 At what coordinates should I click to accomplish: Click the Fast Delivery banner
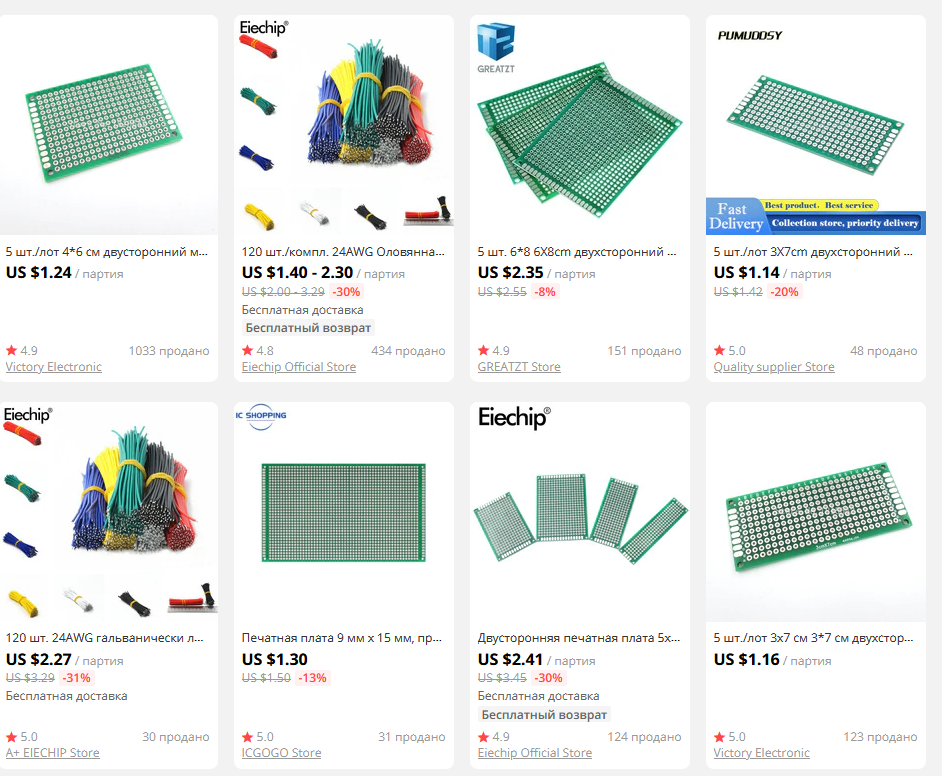click(816, 217)
